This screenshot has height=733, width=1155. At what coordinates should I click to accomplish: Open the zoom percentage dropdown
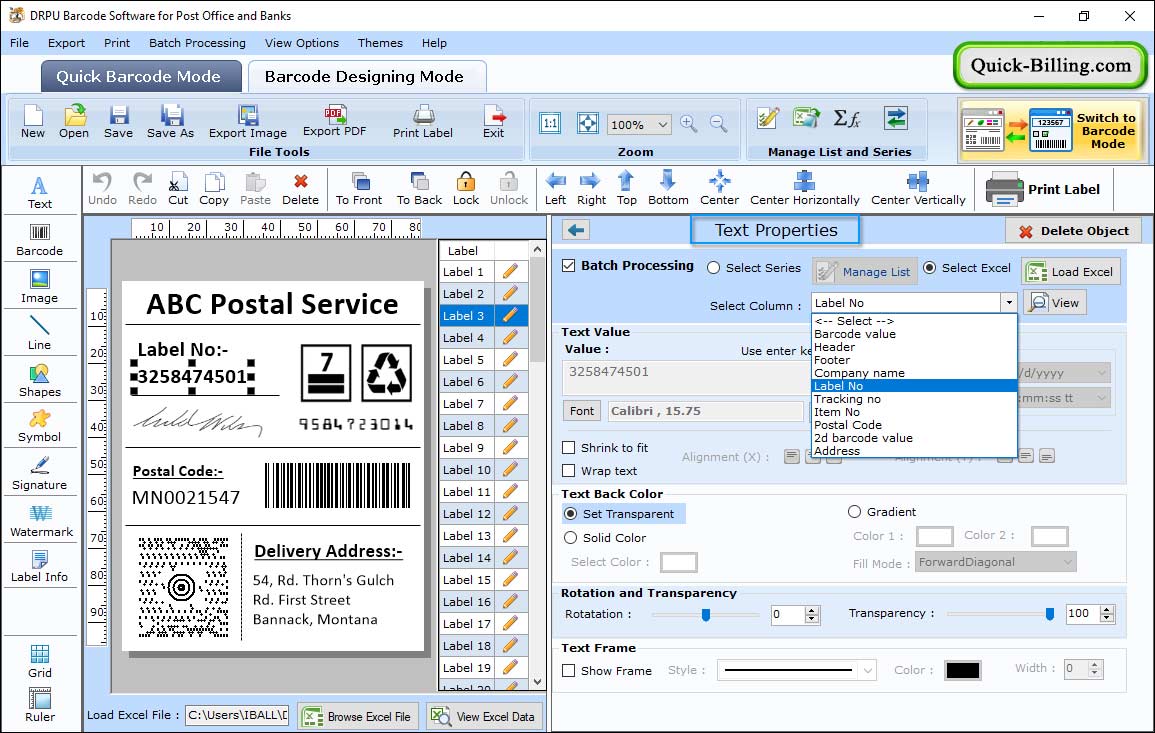(662, 124)
